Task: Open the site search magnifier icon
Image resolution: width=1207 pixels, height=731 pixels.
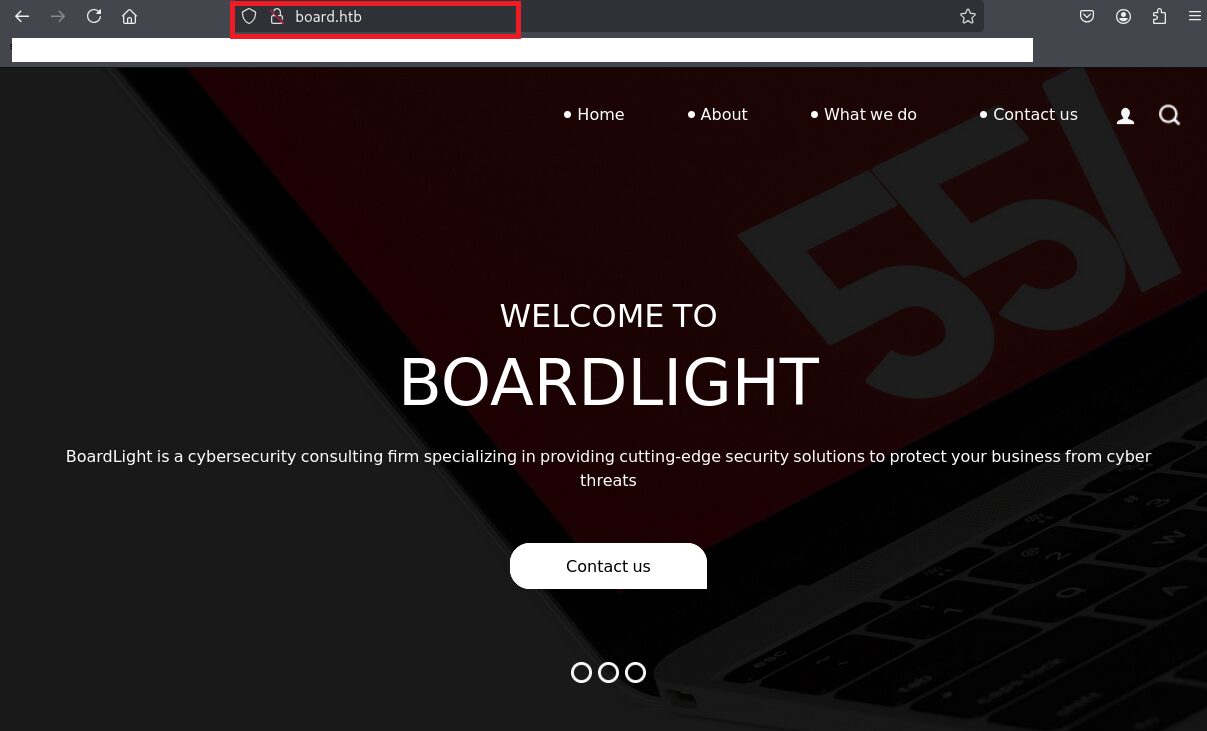Action: 1169,115
